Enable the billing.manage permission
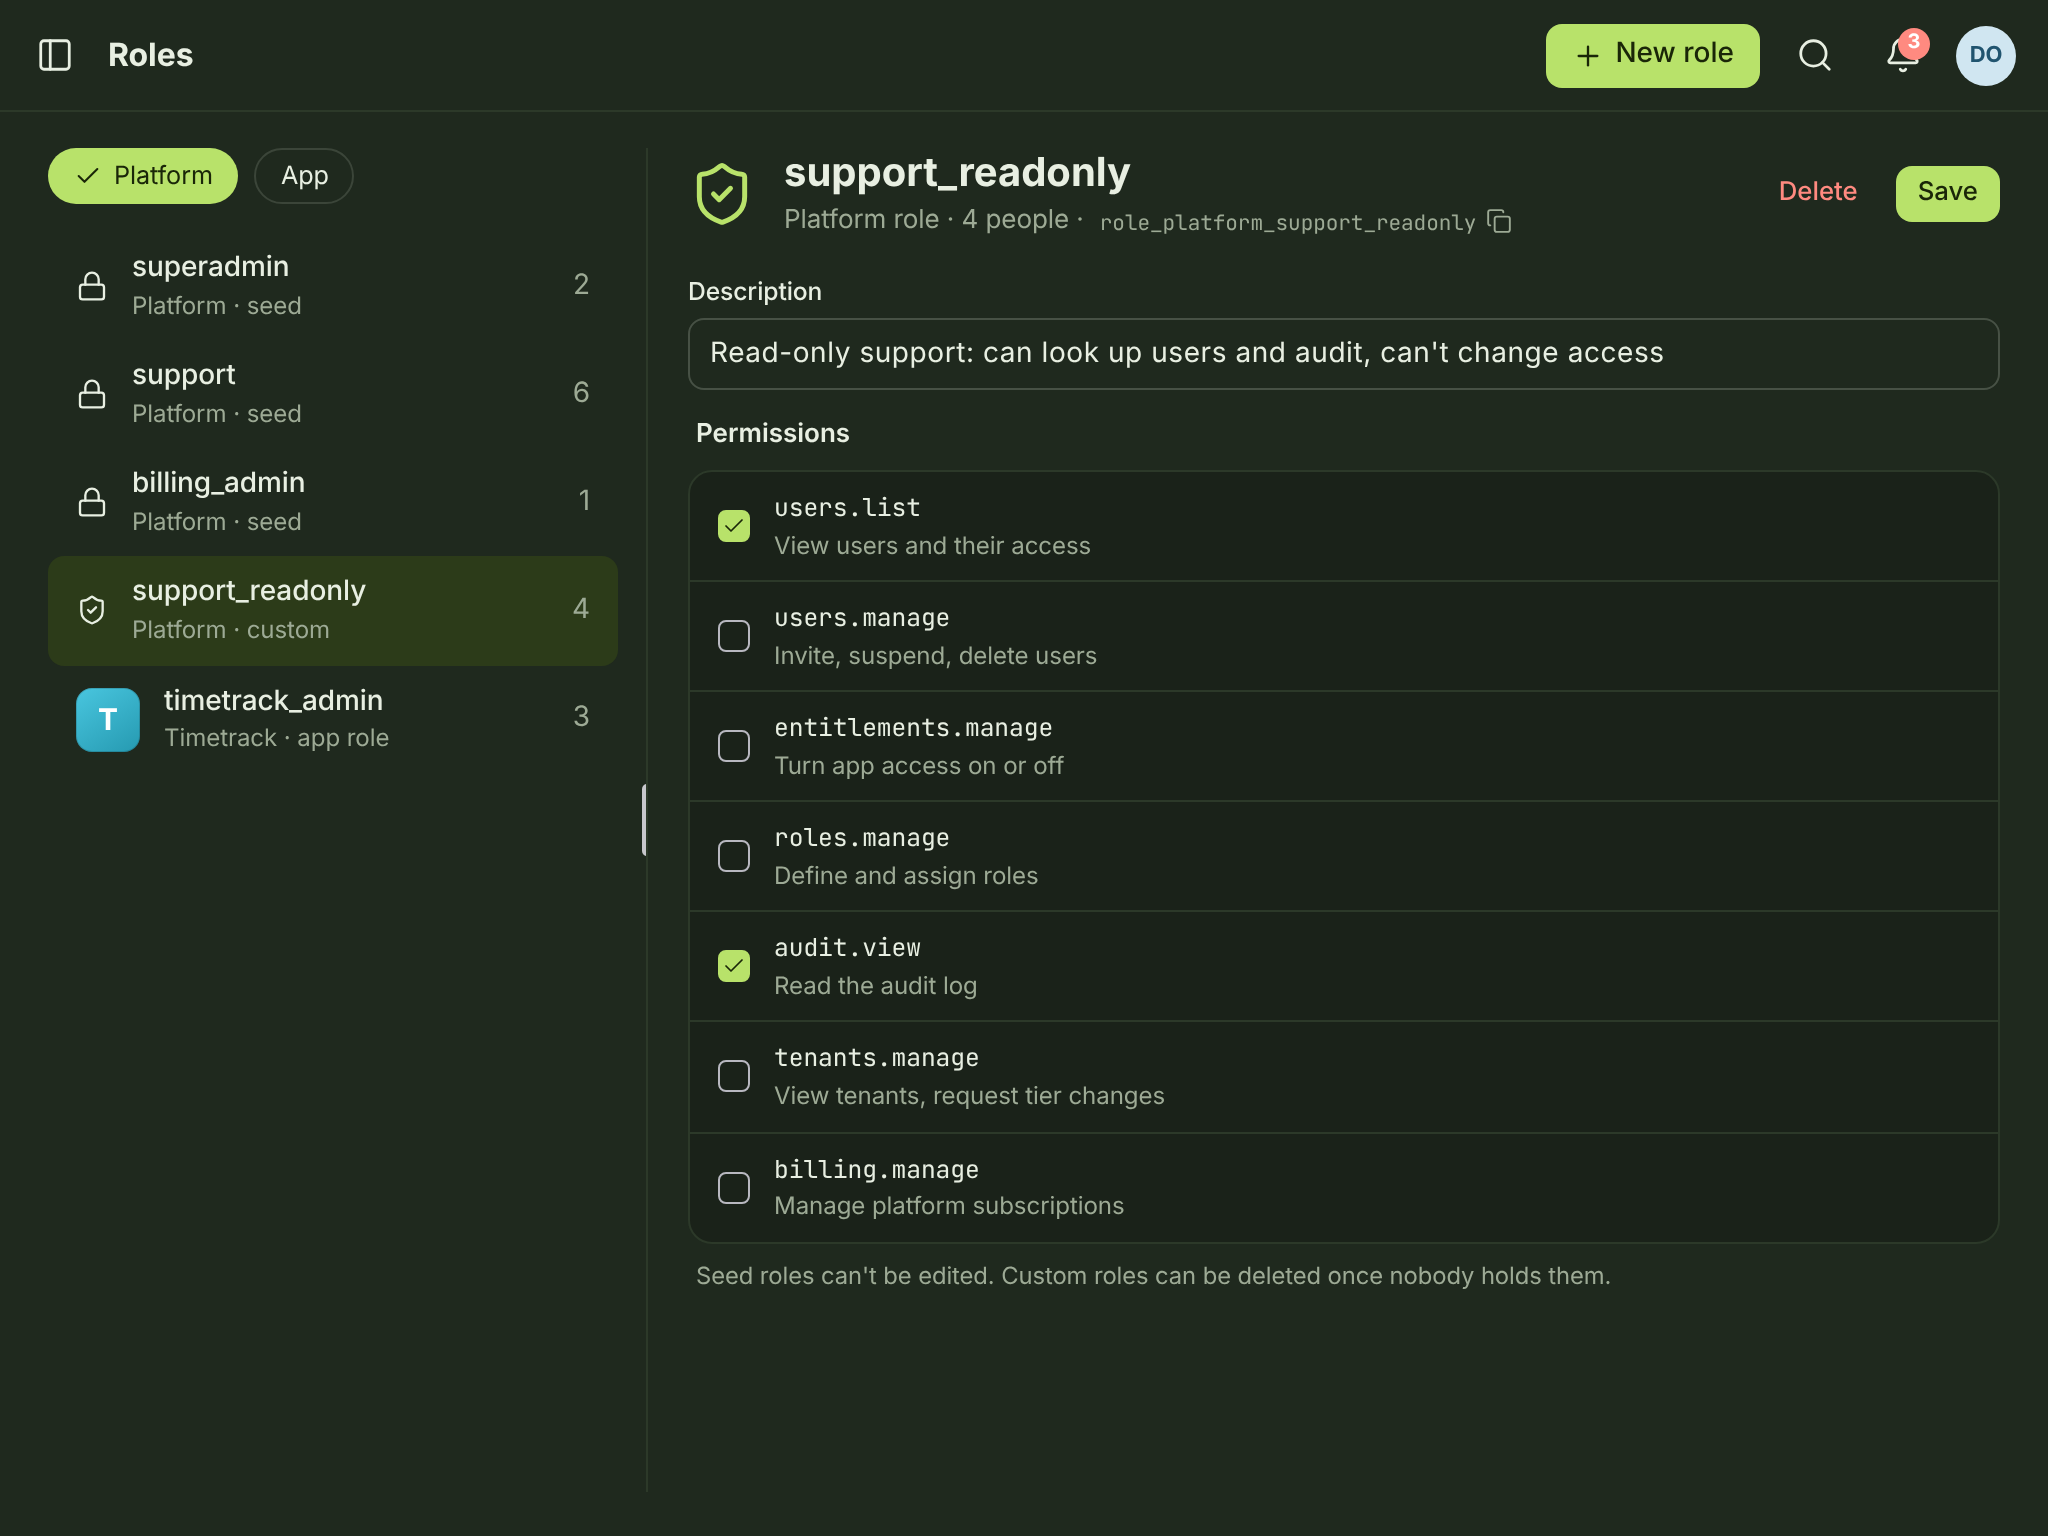 [x=734, y=1188]
